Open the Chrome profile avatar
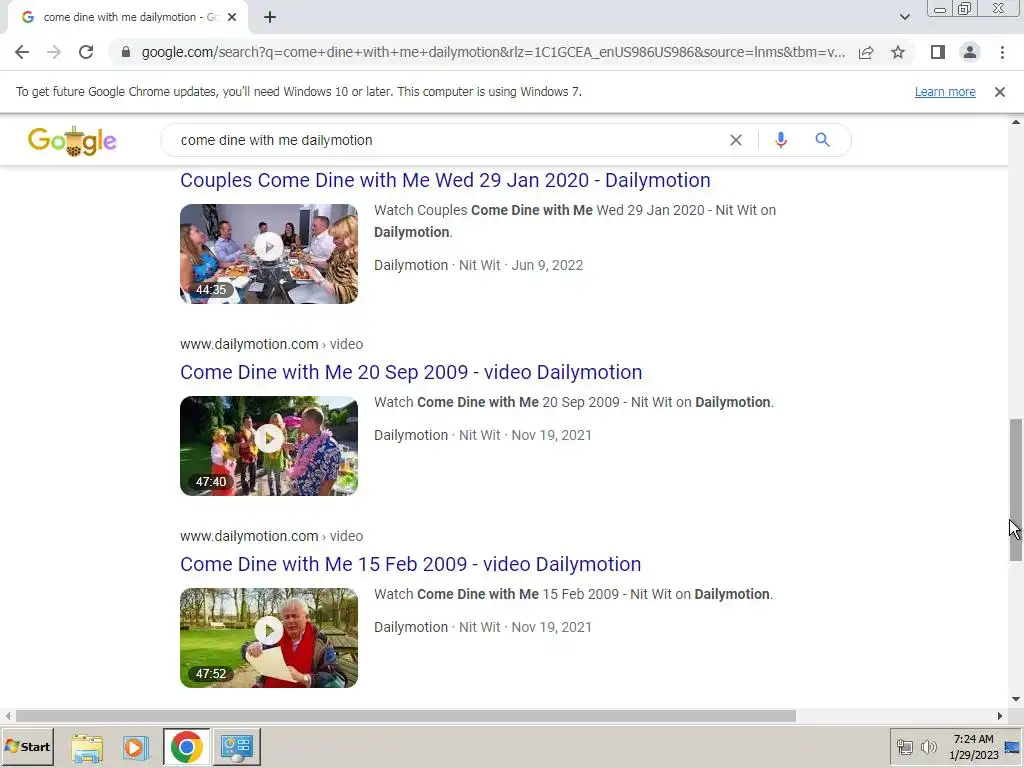The height and width of the screenshot is (768, 1024). click(x=970, y=52)
